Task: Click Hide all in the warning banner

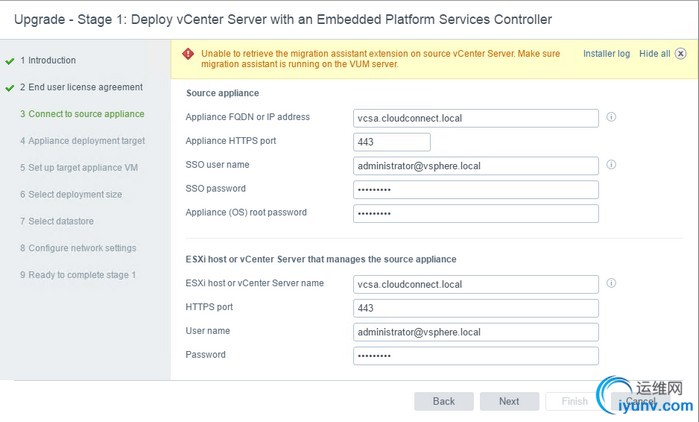Action: click(x=654, y=54)
